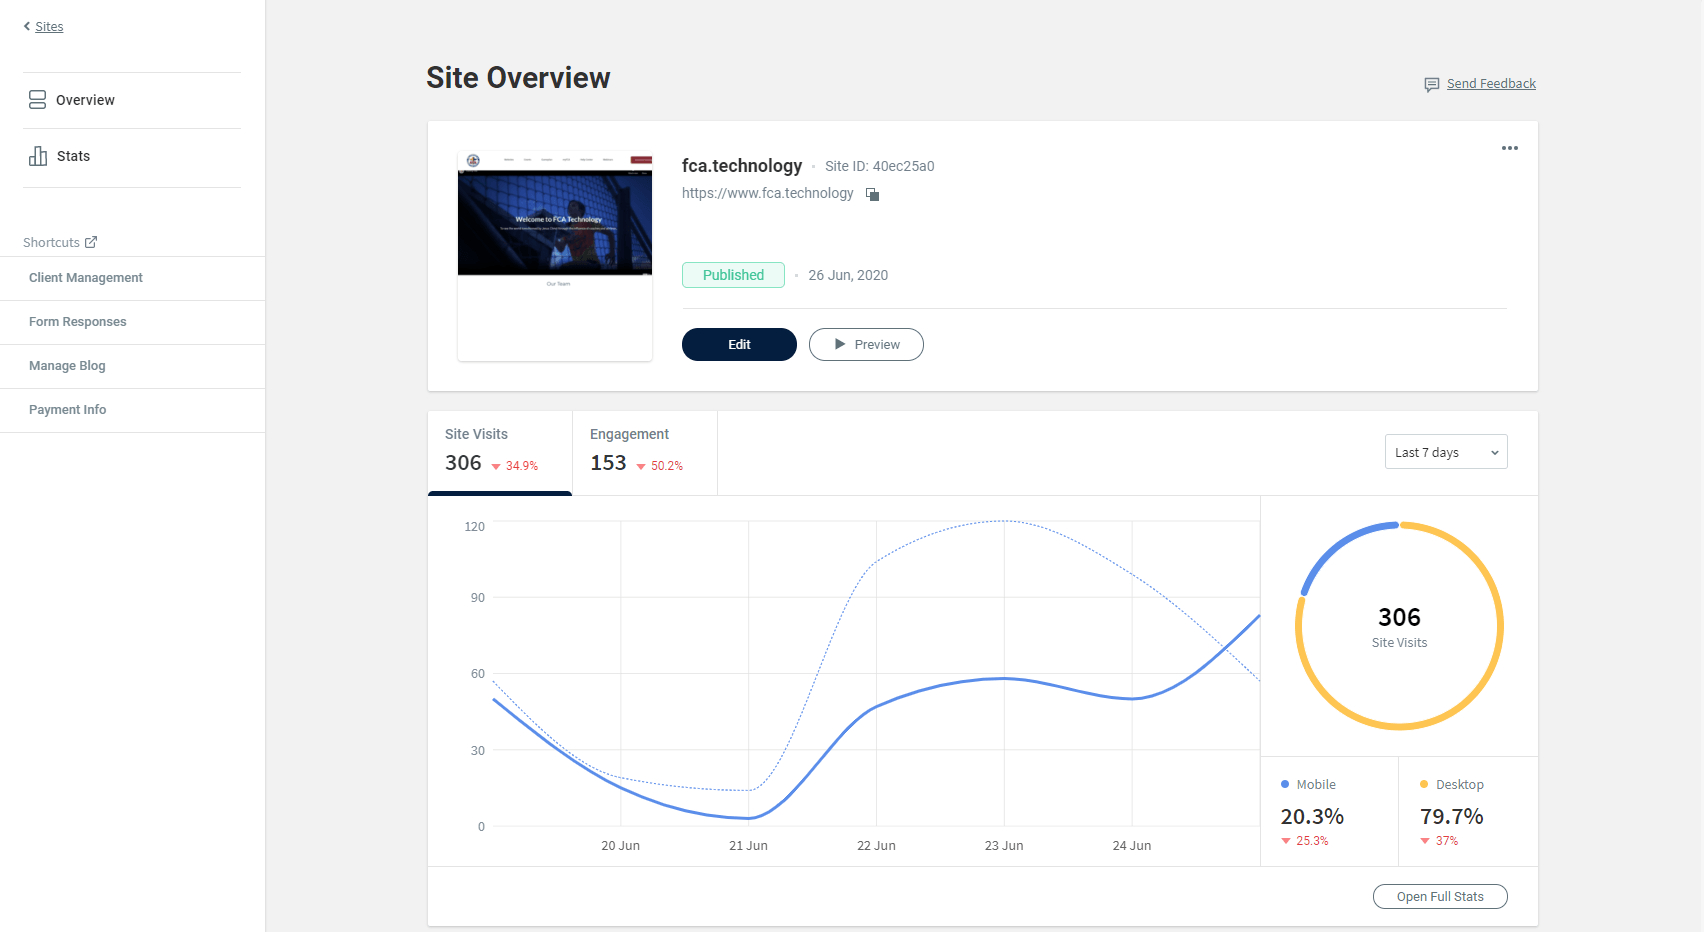Click the https://www.fca.technology URL text

pyautogui.click(x=768, y=193)
